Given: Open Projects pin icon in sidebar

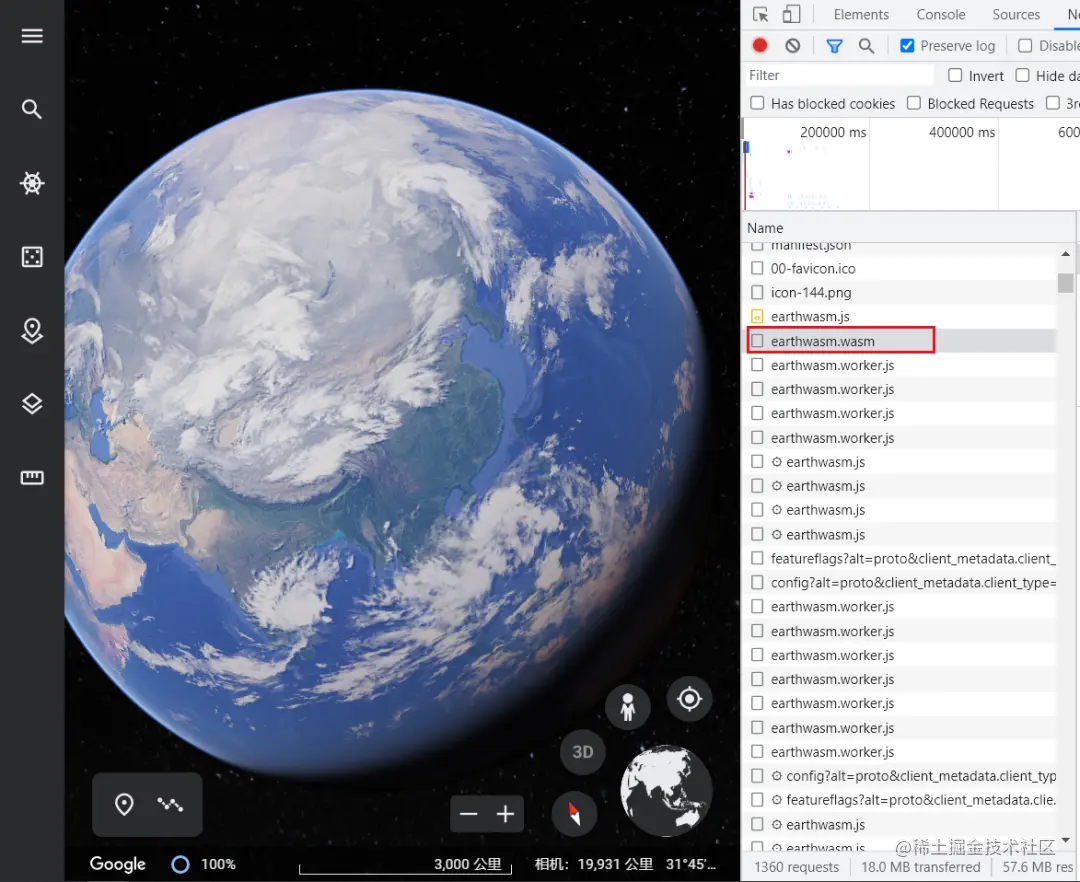Looking at the screenshot, I should [32, 330].
